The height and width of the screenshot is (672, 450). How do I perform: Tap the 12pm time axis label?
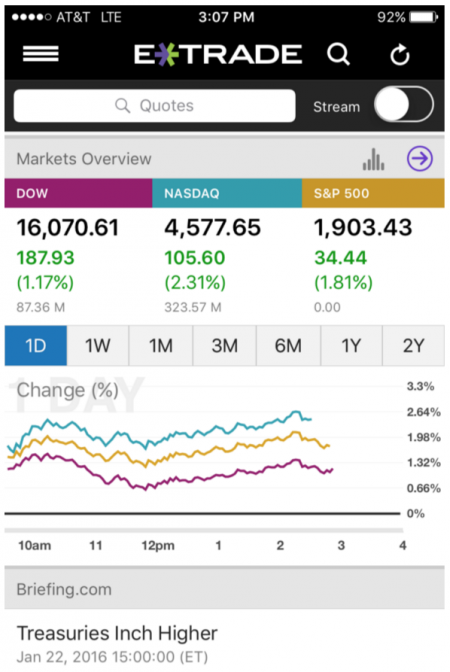[x=158, y=546]
